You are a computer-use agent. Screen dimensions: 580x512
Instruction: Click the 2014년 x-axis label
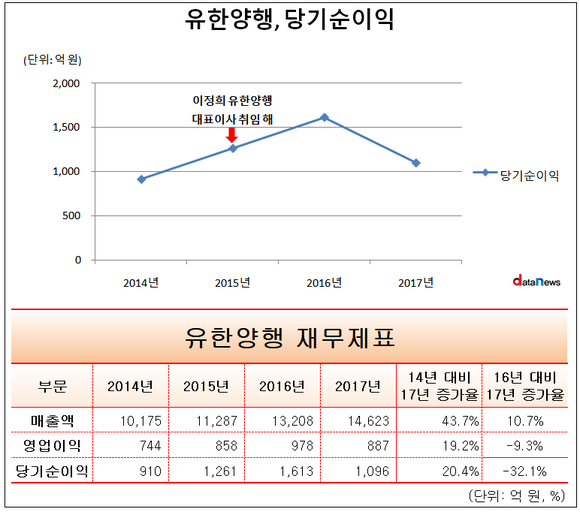pyautogui.click(x=141, y=283)
